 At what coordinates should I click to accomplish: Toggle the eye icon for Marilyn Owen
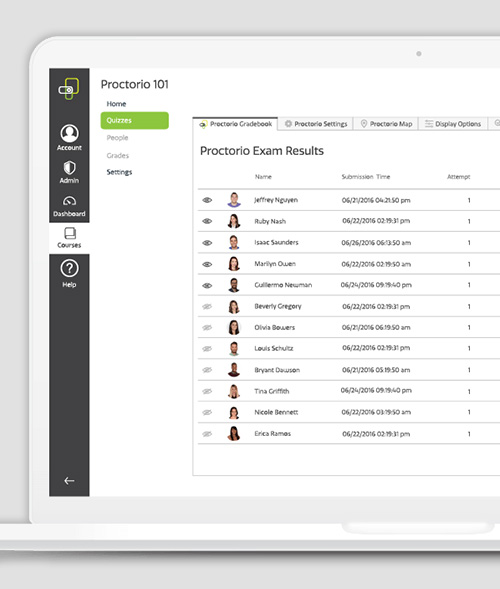click(207, 264)
